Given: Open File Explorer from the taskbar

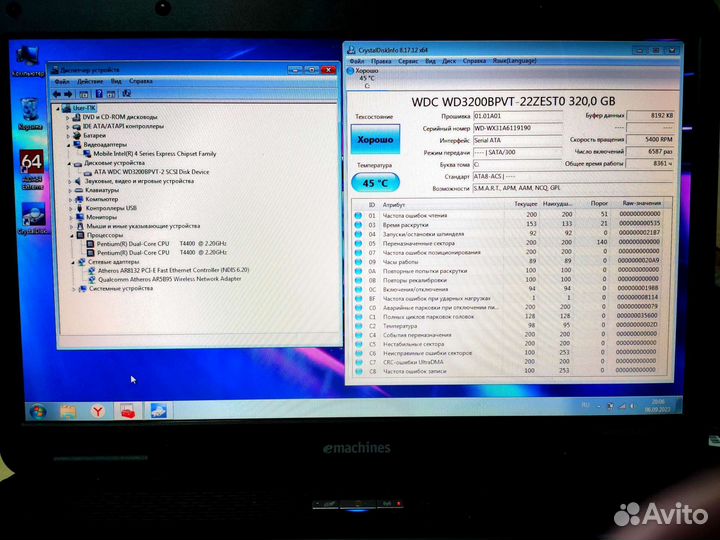Looking at the screenshot, I should point(68,411).
